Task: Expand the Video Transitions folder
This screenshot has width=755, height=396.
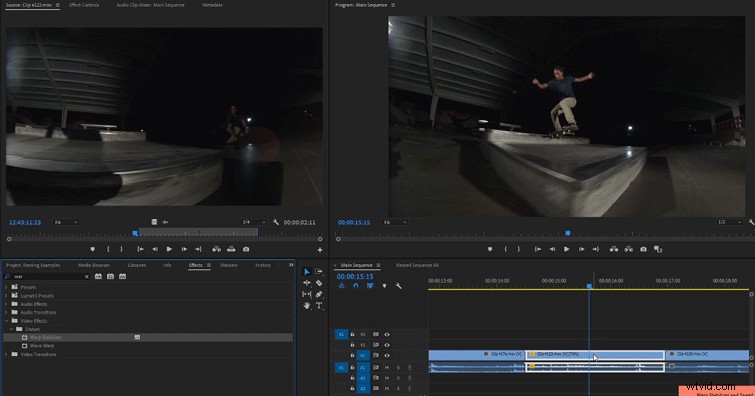Action: pyautogui.click(x=6, y=354)
